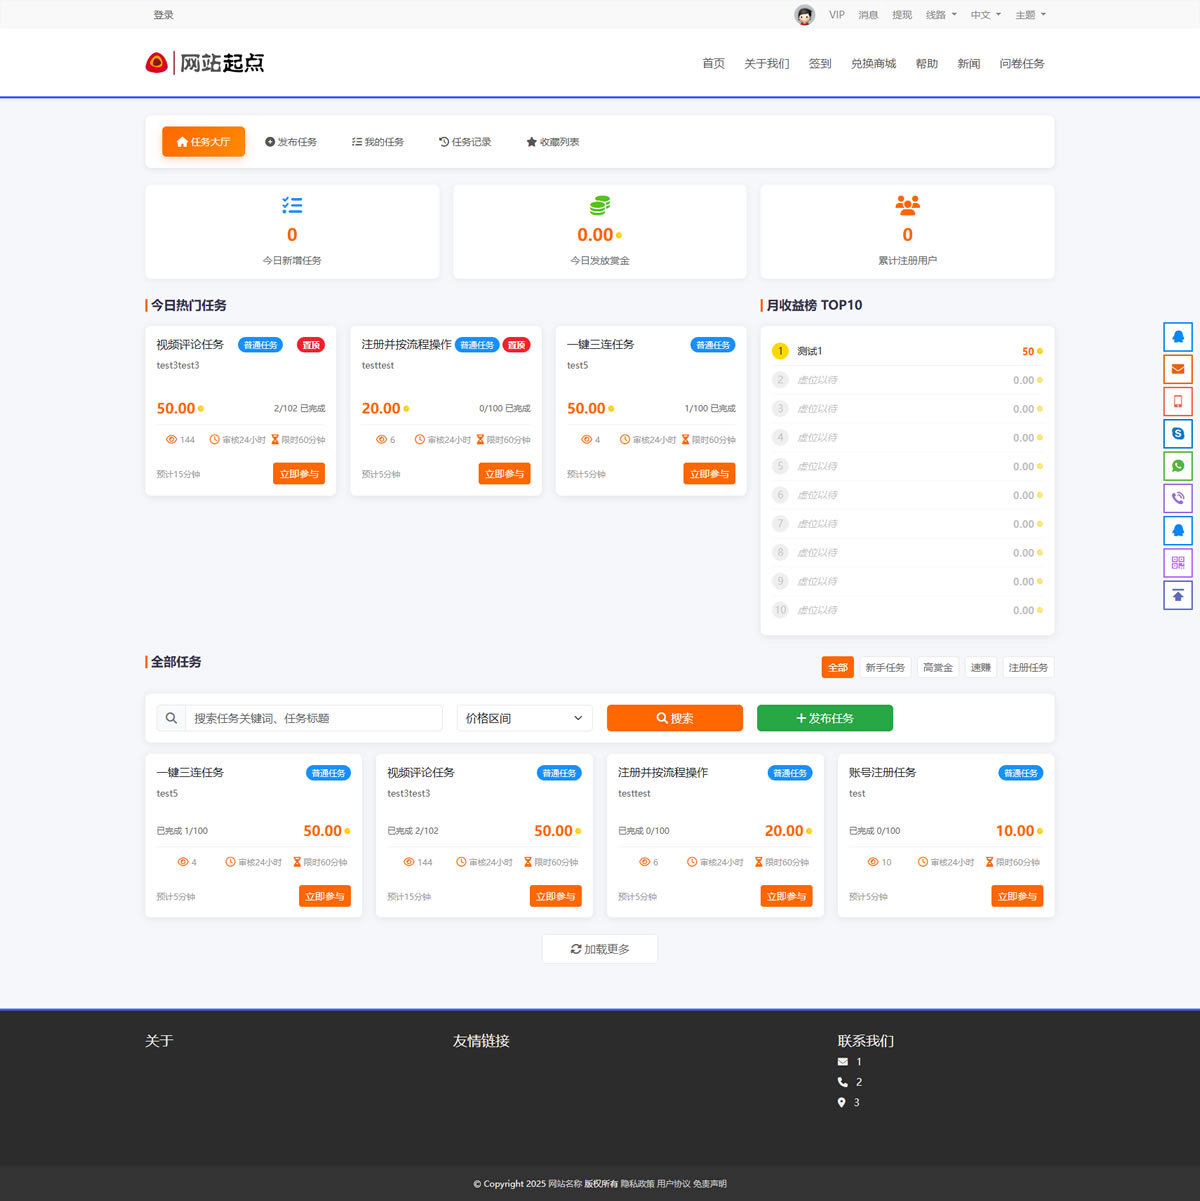The height and width of the screenshot is (1201, 1200).
Task: Click the user avatar in top bar
Action: coord(804,15)
